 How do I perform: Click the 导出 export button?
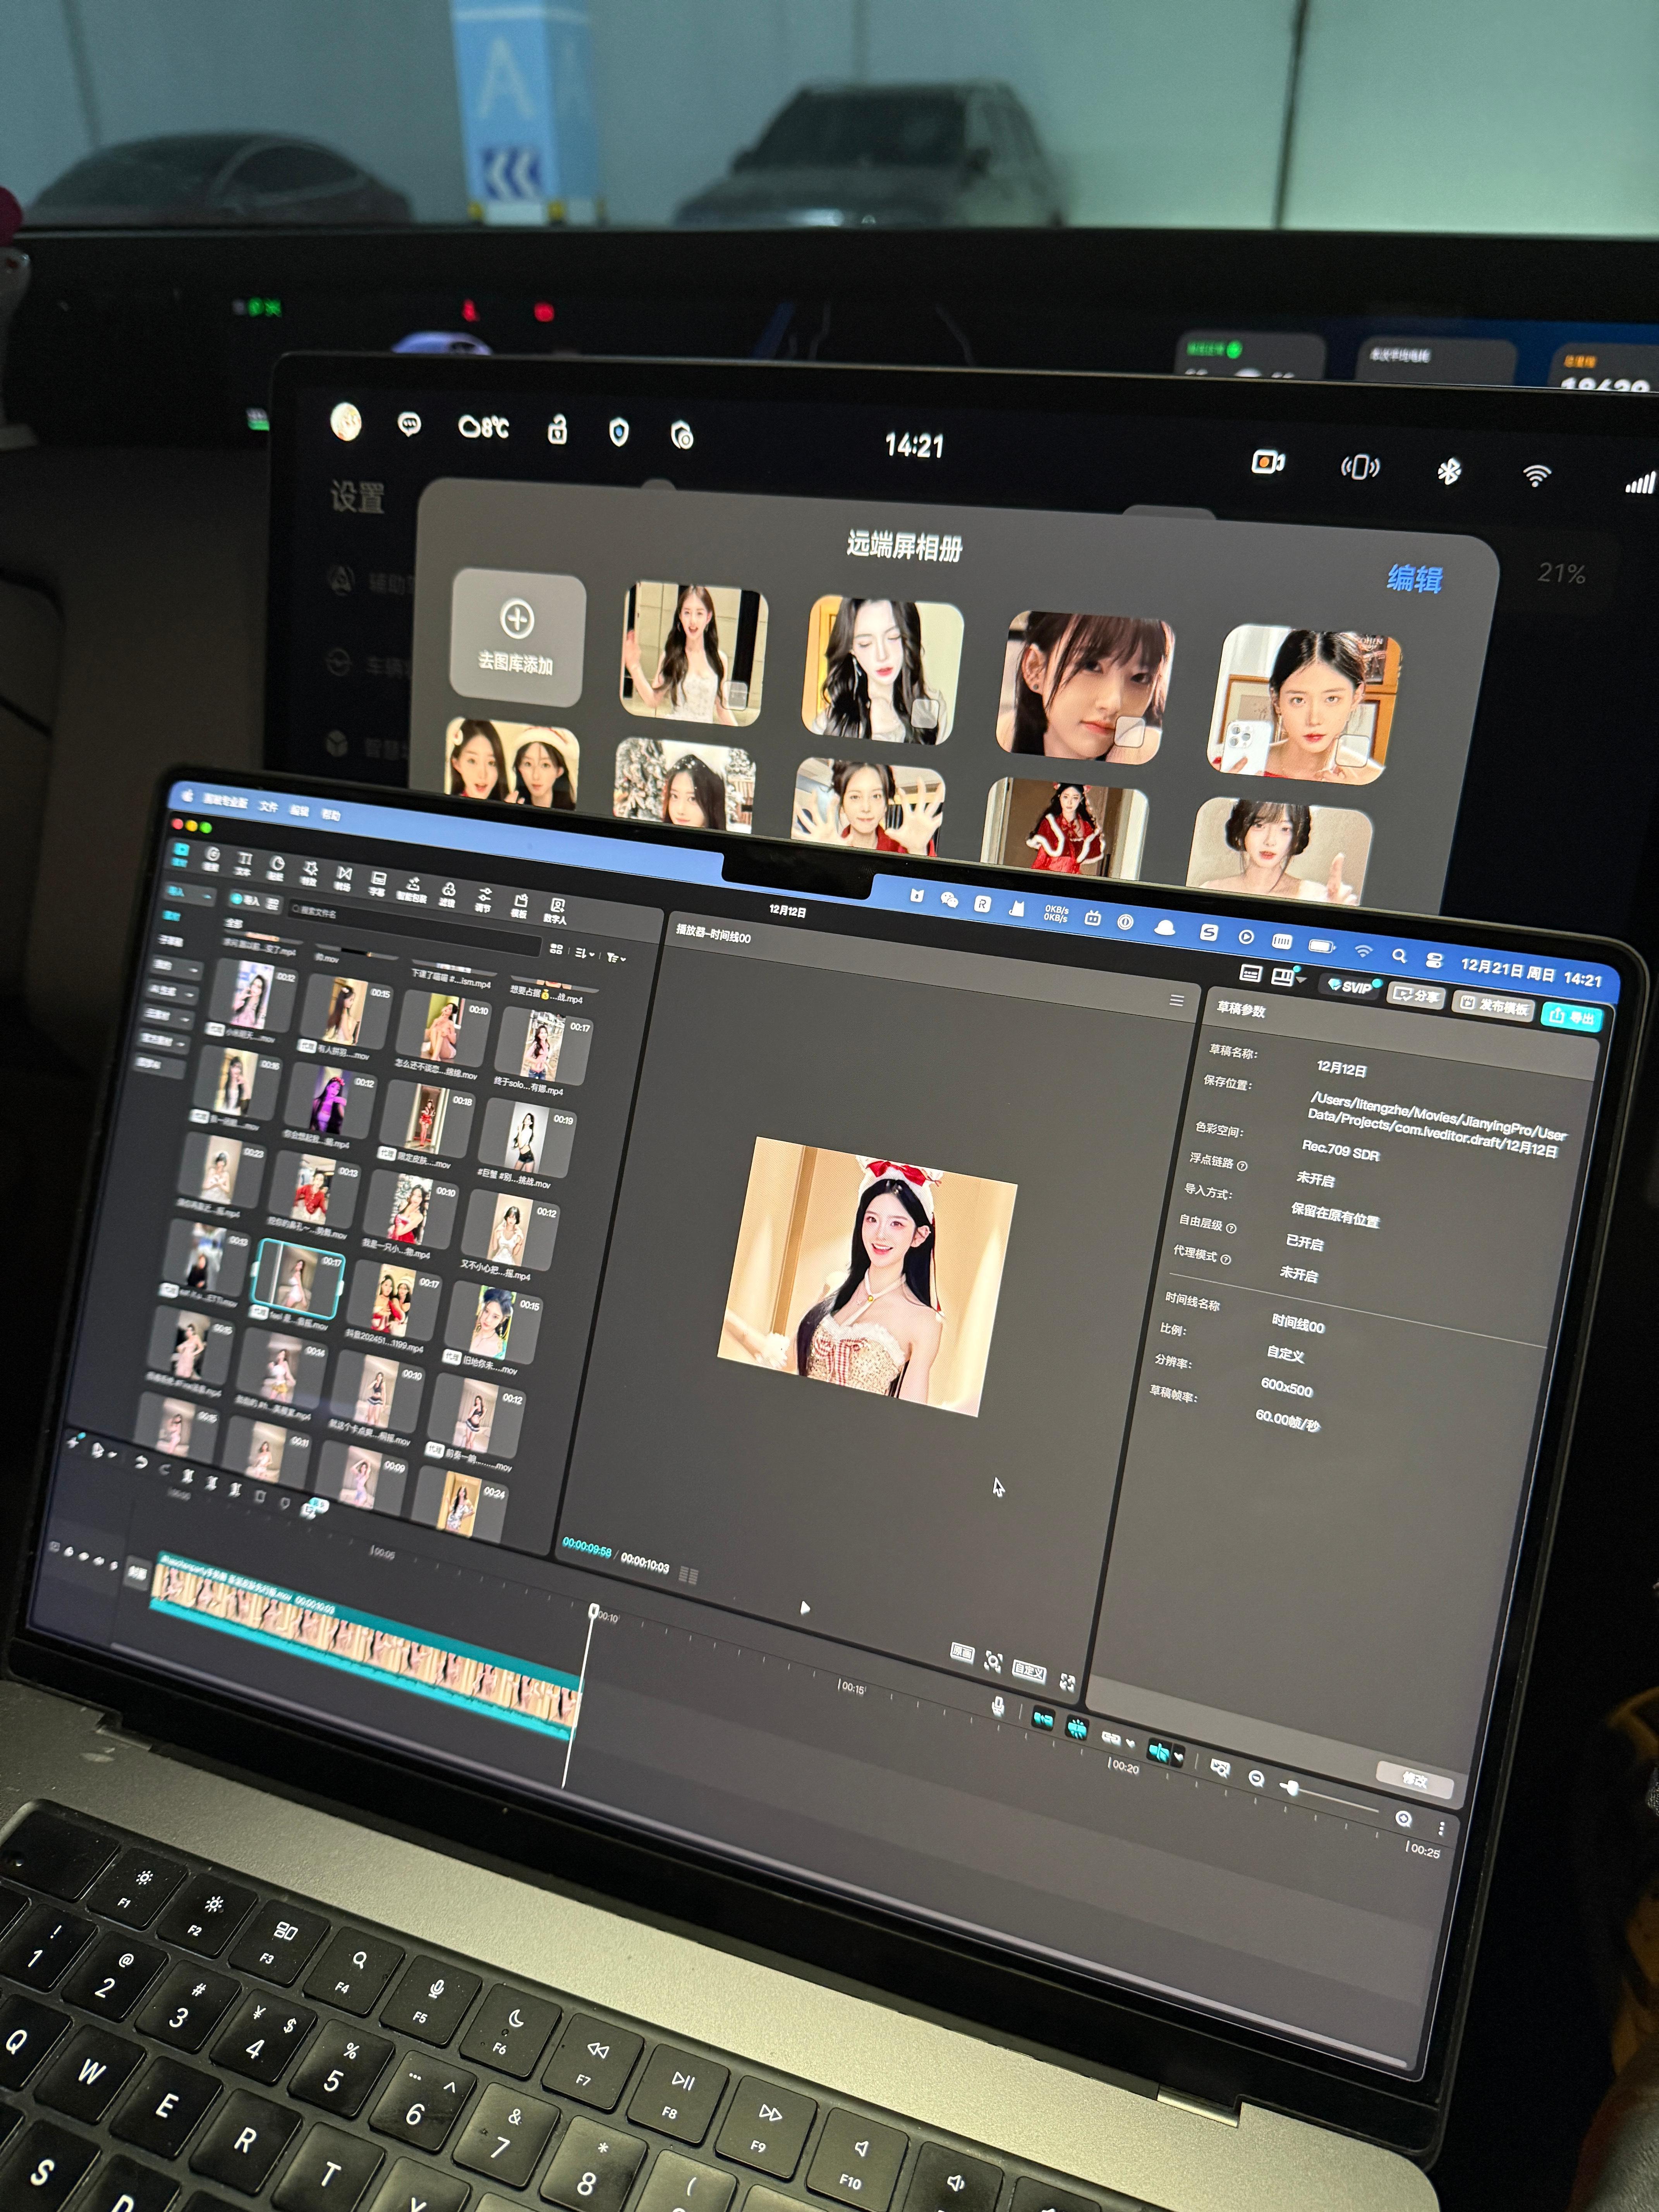pos(1571,1017)
